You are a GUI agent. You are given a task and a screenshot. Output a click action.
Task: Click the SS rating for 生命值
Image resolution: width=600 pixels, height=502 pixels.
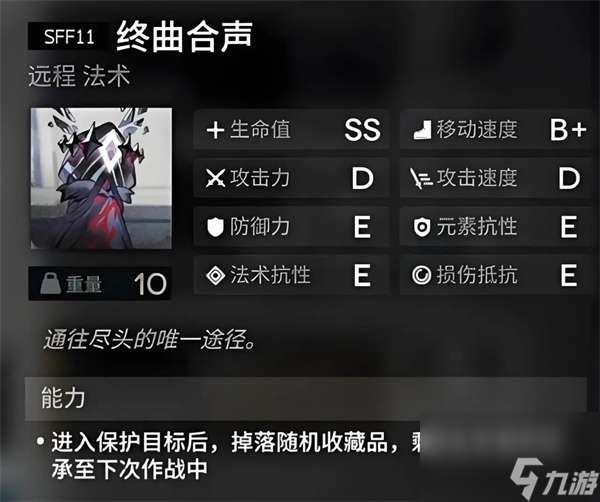(x=362, y=130)
